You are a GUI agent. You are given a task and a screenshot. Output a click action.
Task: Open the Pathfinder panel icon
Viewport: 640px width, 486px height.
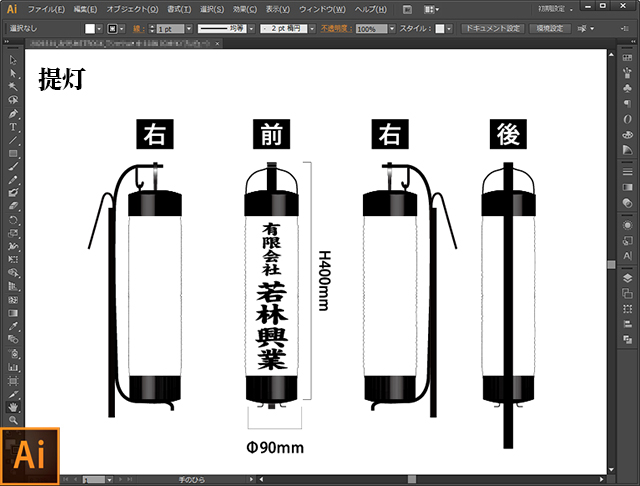627,340
